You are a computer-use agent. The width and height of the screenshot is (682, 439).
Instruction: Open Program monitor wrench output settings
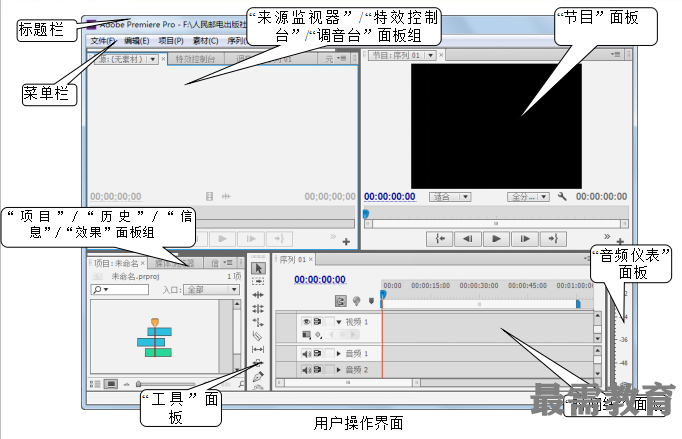[x=562, y=197]
